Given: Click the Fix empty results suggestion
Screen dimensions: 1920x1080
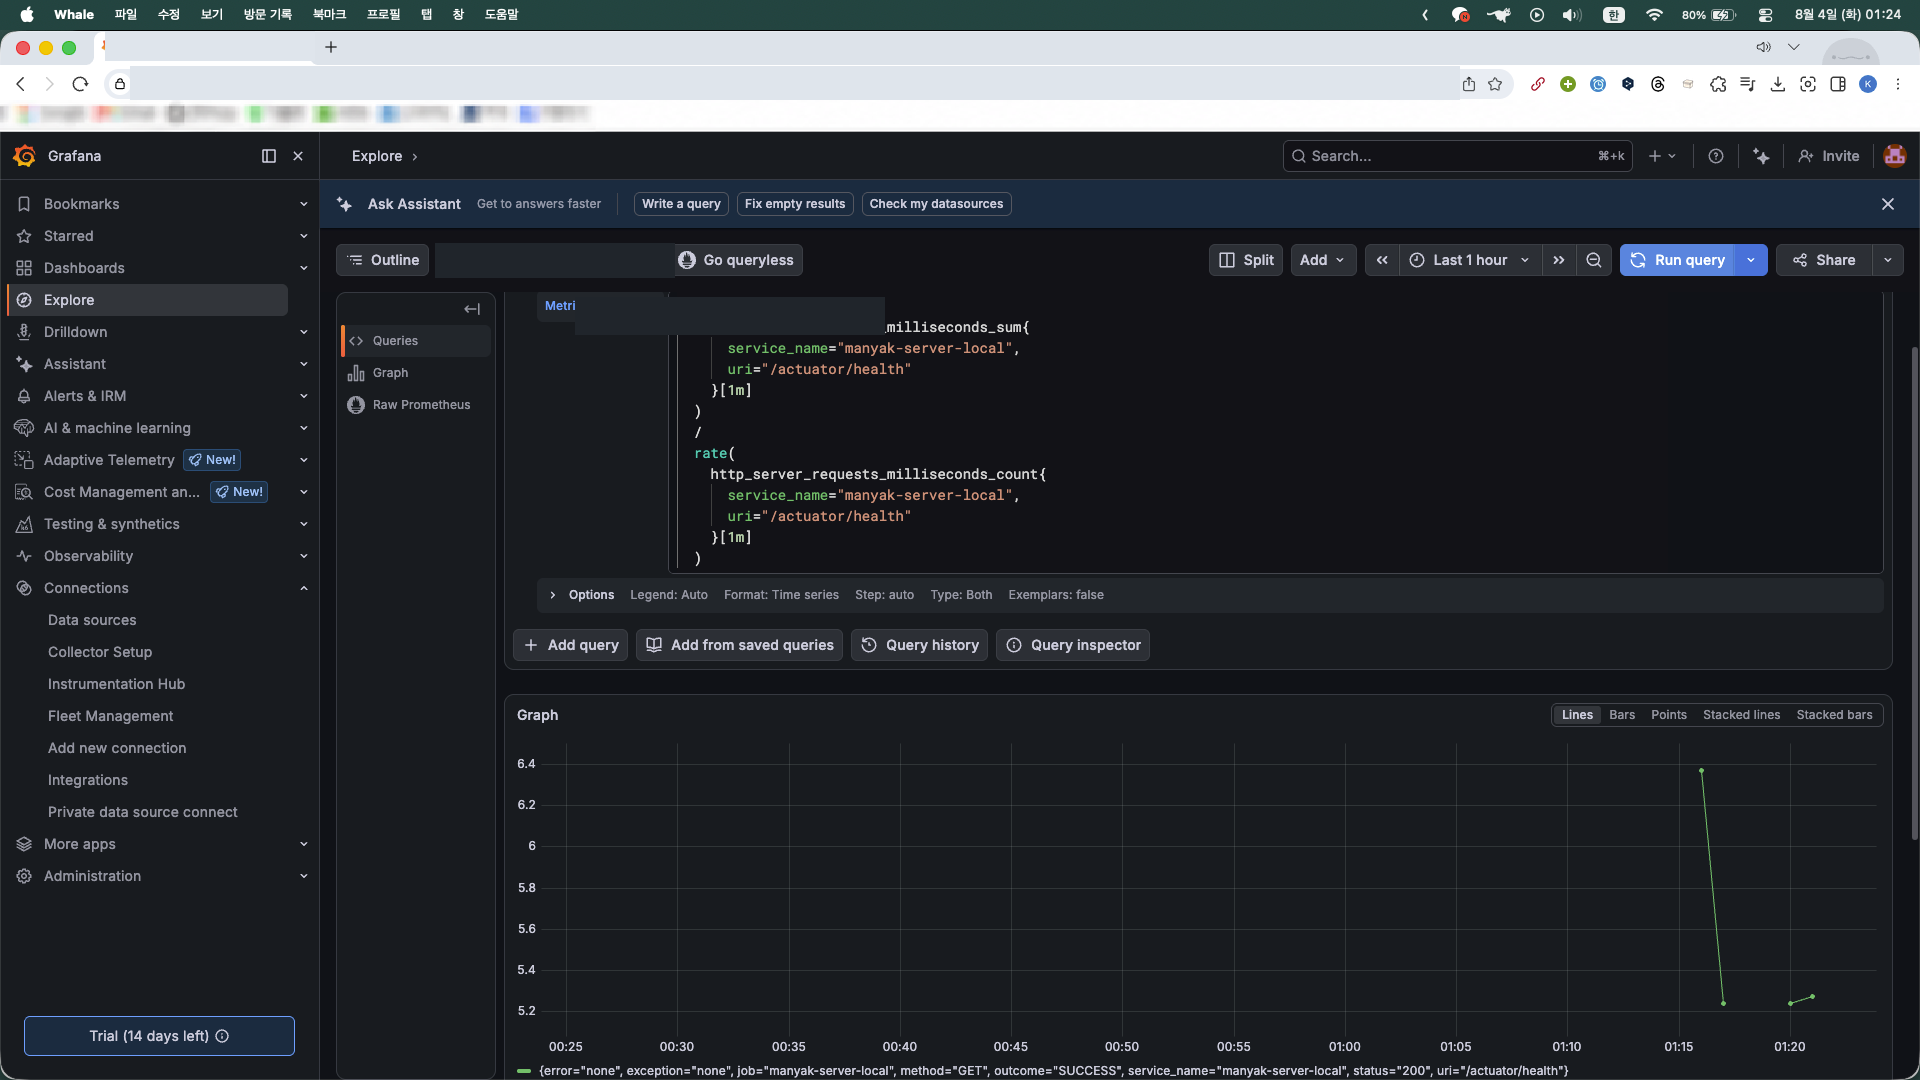Looking at the screenshot, I should point(795,204).
